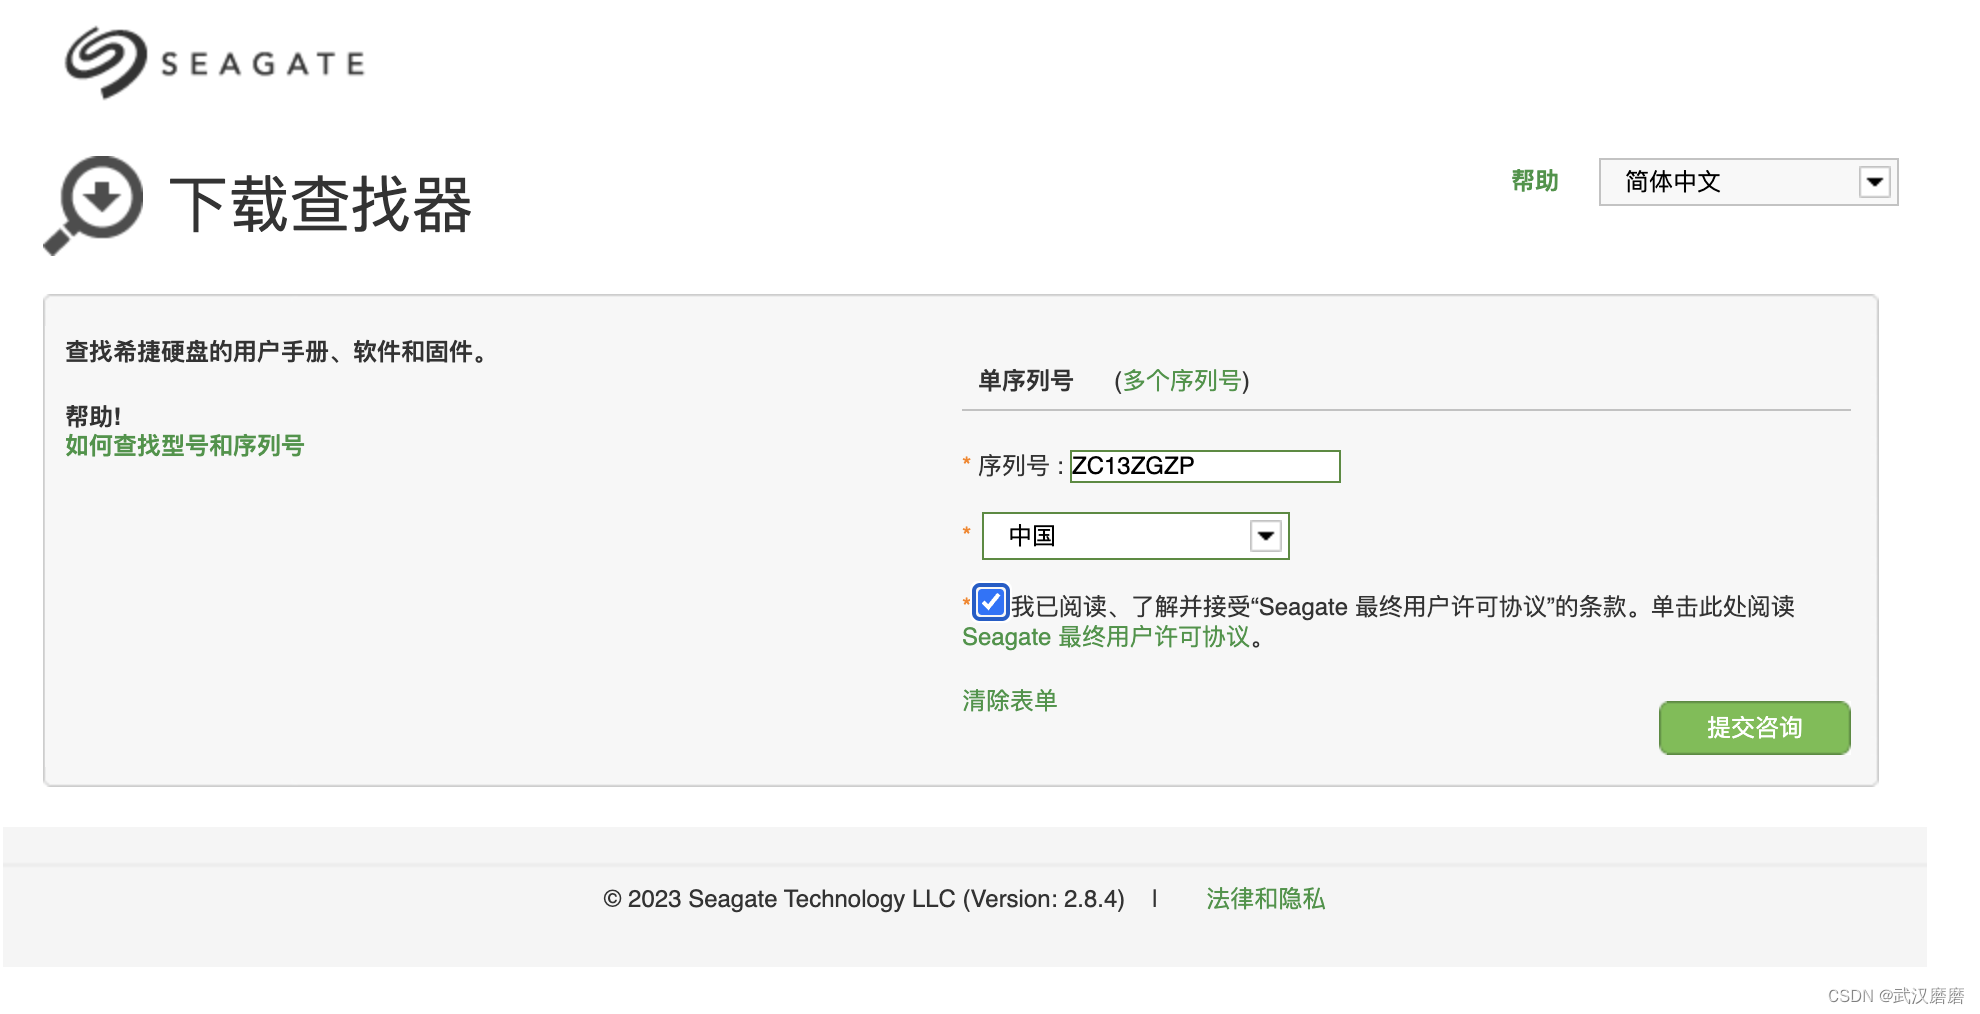Click the 序列号 input field
This screenshot has height=1014, width=1980.
tap(1205, 466)
